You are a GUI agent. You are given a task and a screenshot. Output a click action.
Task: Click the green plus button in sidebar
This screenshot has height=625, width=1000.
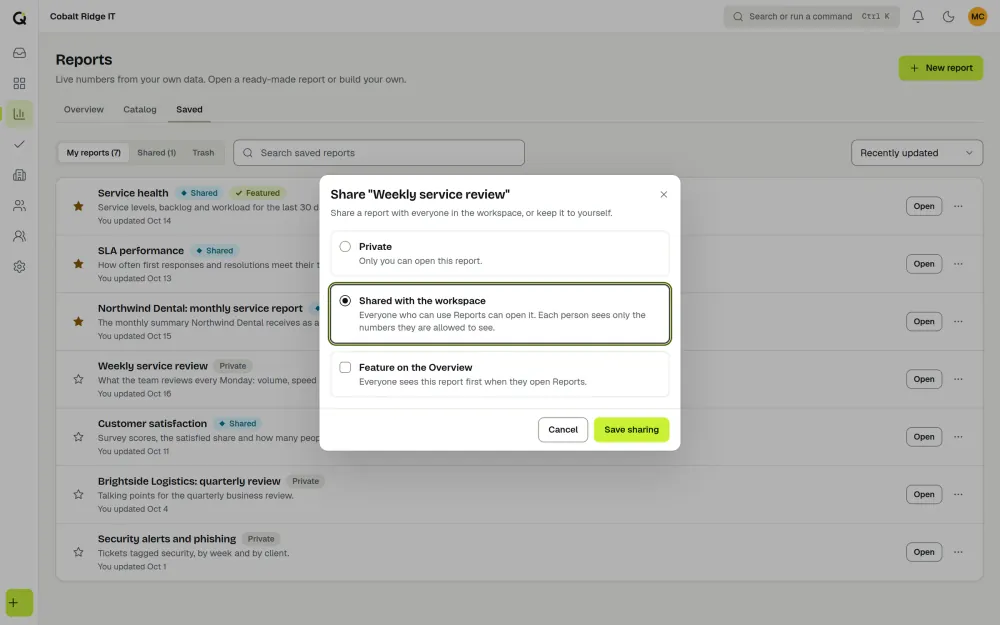19,603
